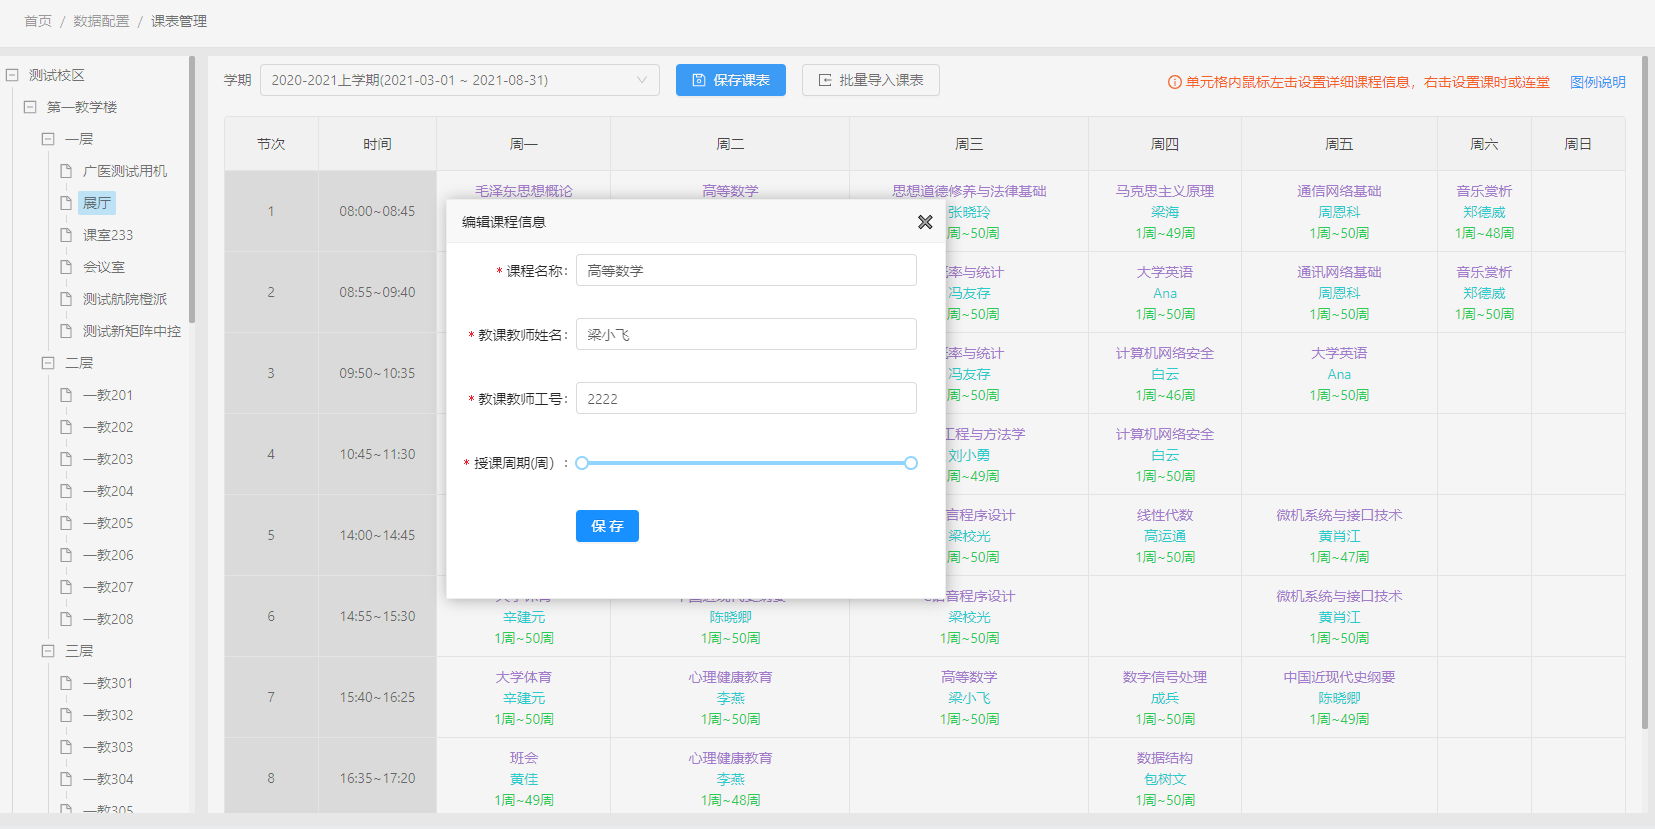Select 一教303 in the room tree
1655x829 pixels.
(108, 747)
